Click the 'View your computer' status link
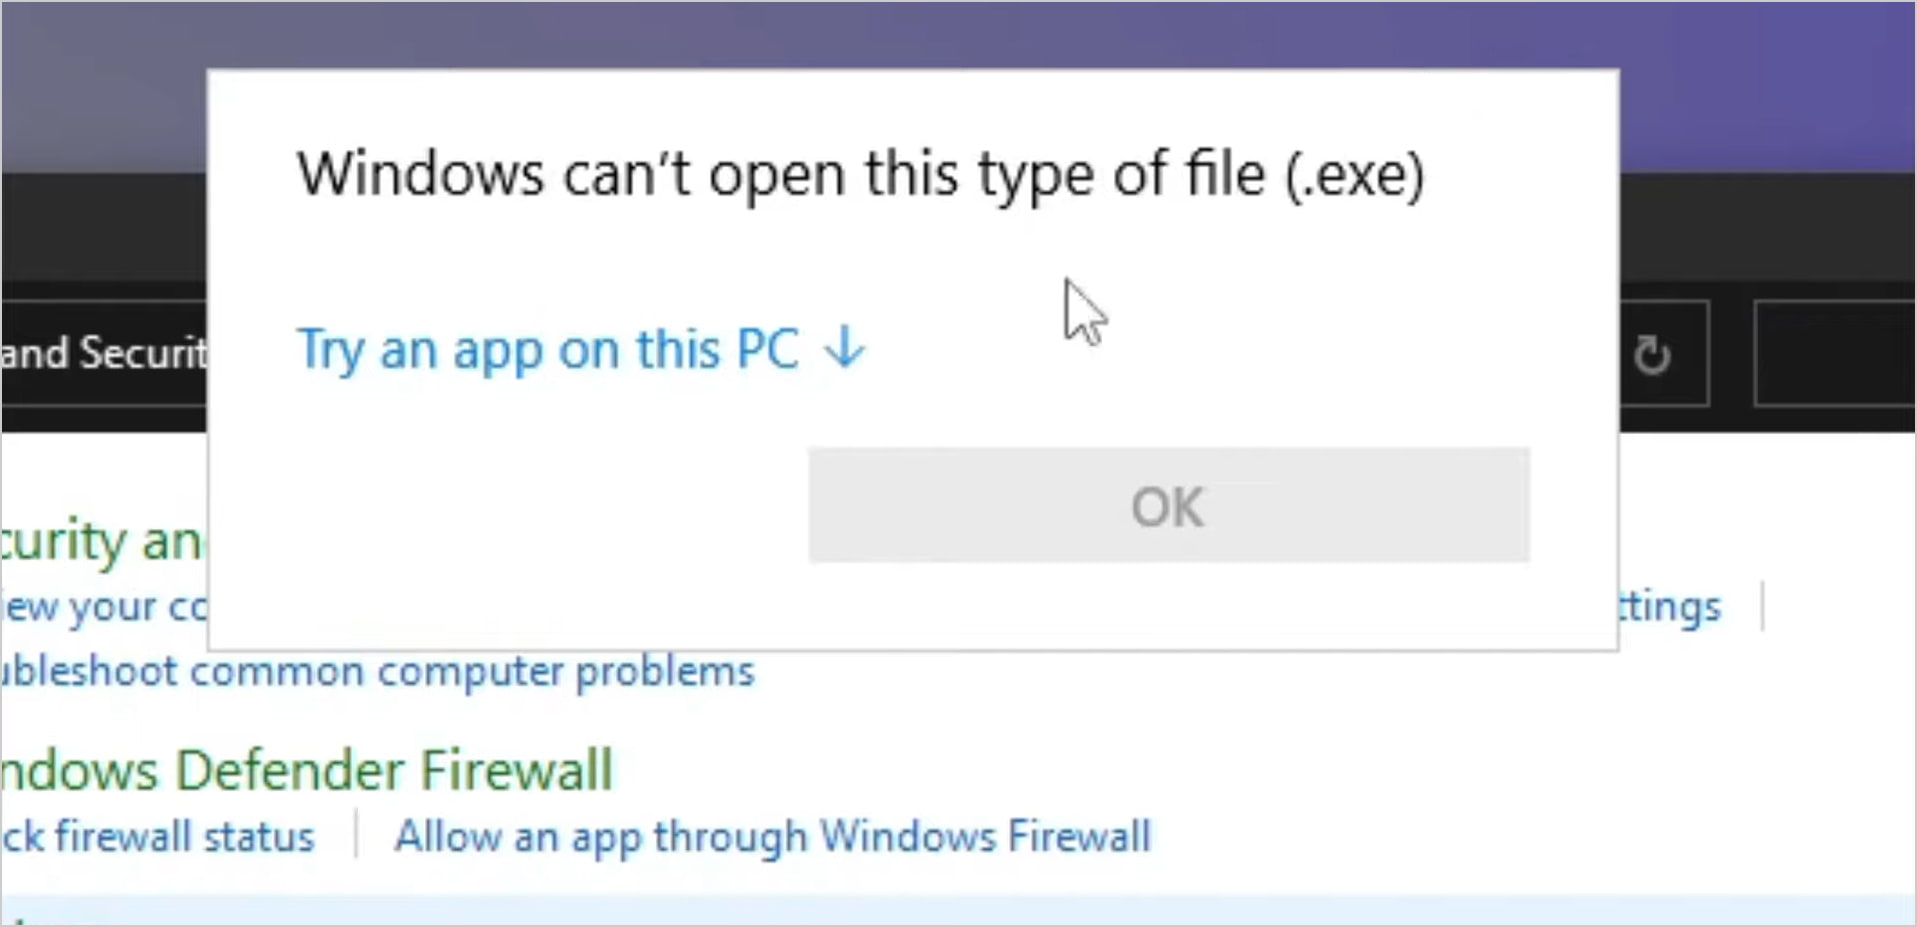 click(104, 607)
